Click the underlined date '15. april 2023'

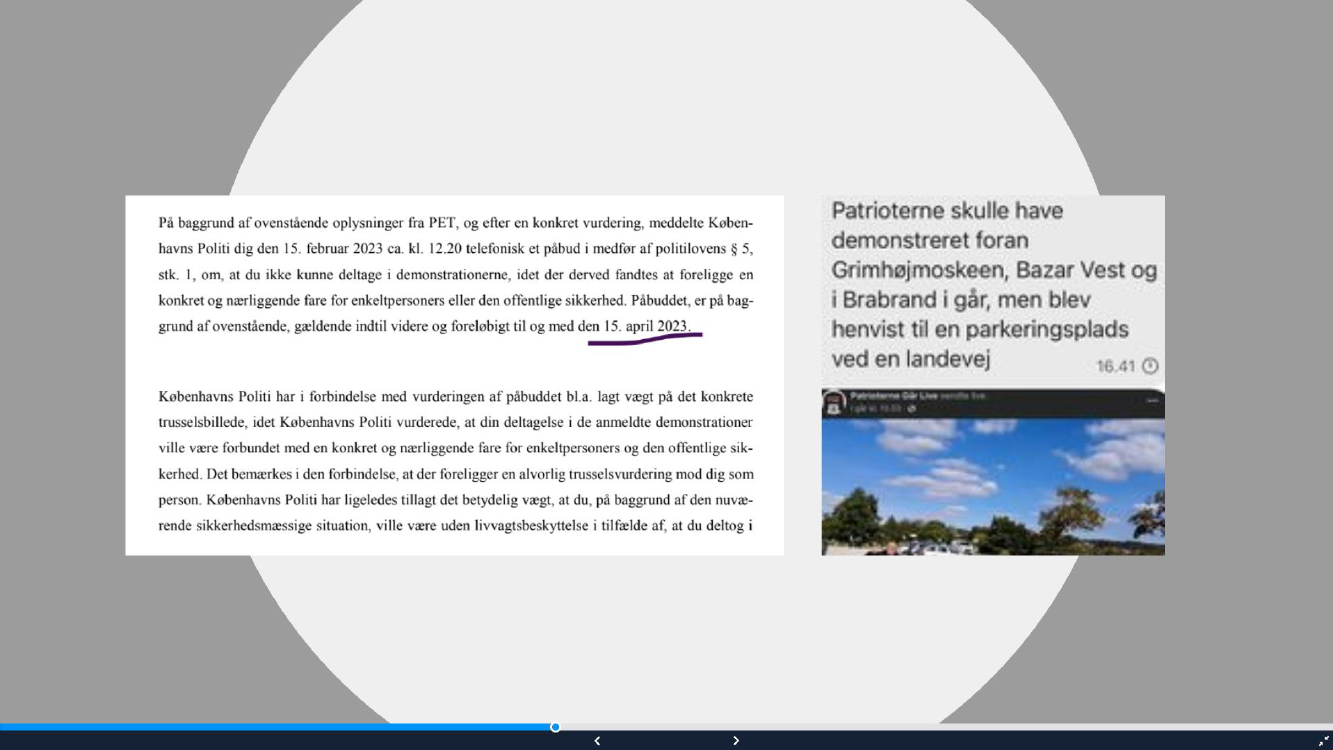click(646, 326)
